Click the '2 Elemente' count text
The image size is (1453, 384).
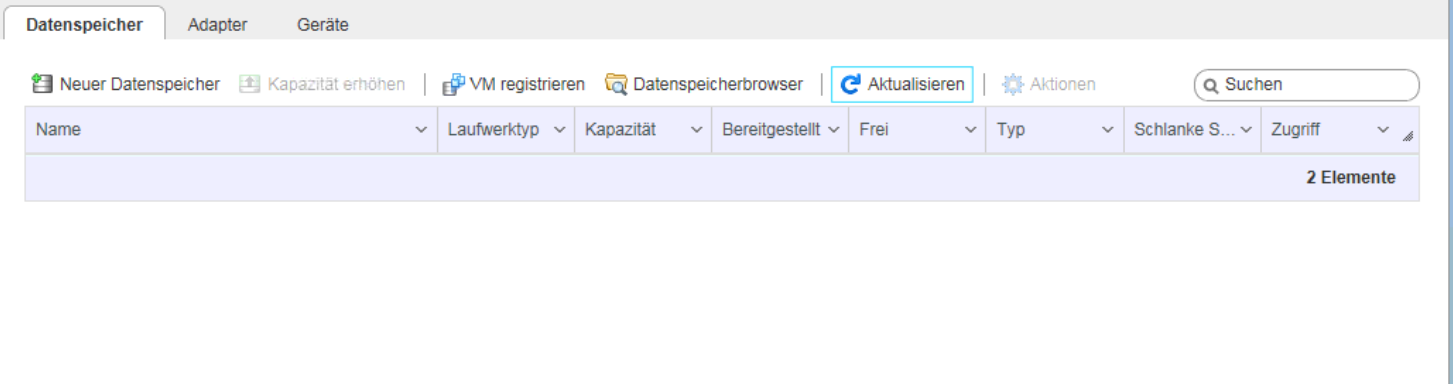(1350, 178)
